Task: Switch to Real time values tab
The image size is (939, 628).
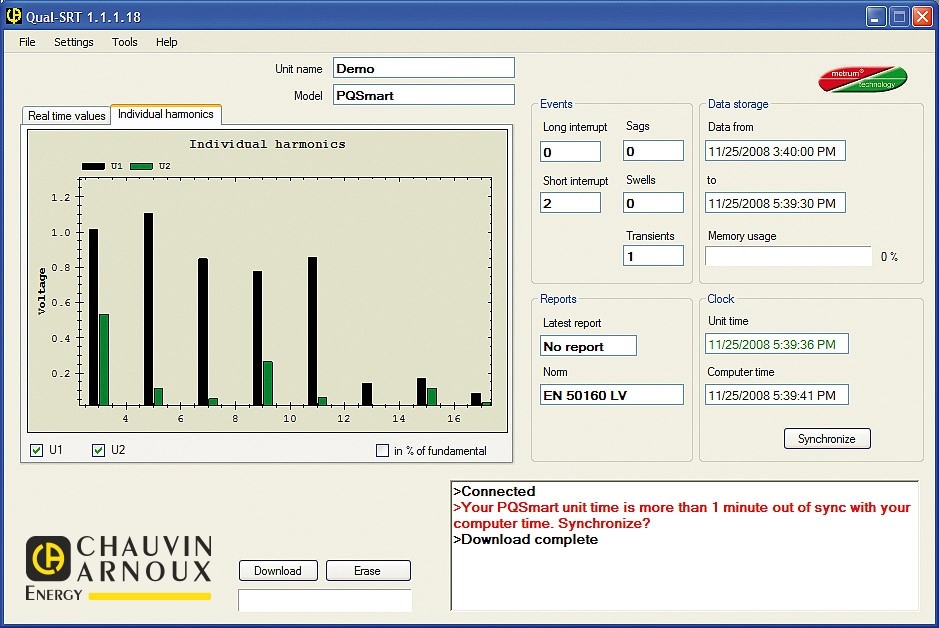Action: pyautogui.click(x=66, y=116)
